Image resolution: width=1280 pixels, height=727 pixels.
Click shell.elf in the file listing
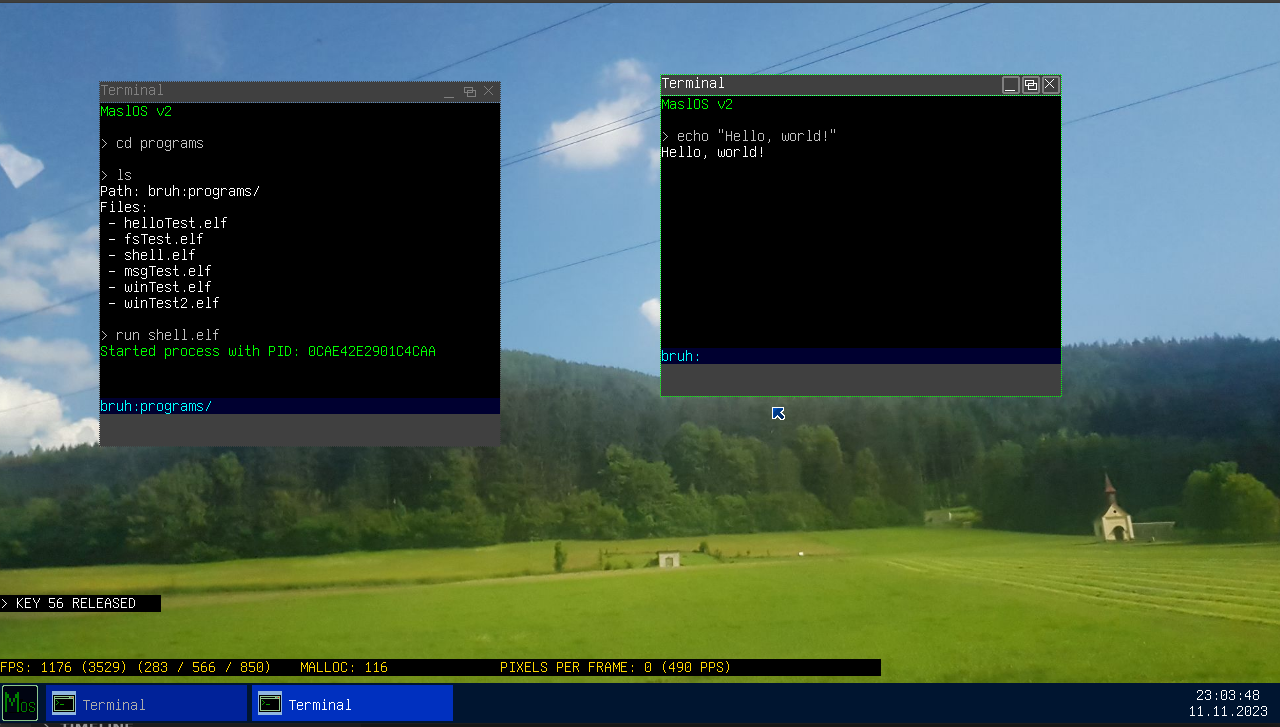(x=159, y=255)
